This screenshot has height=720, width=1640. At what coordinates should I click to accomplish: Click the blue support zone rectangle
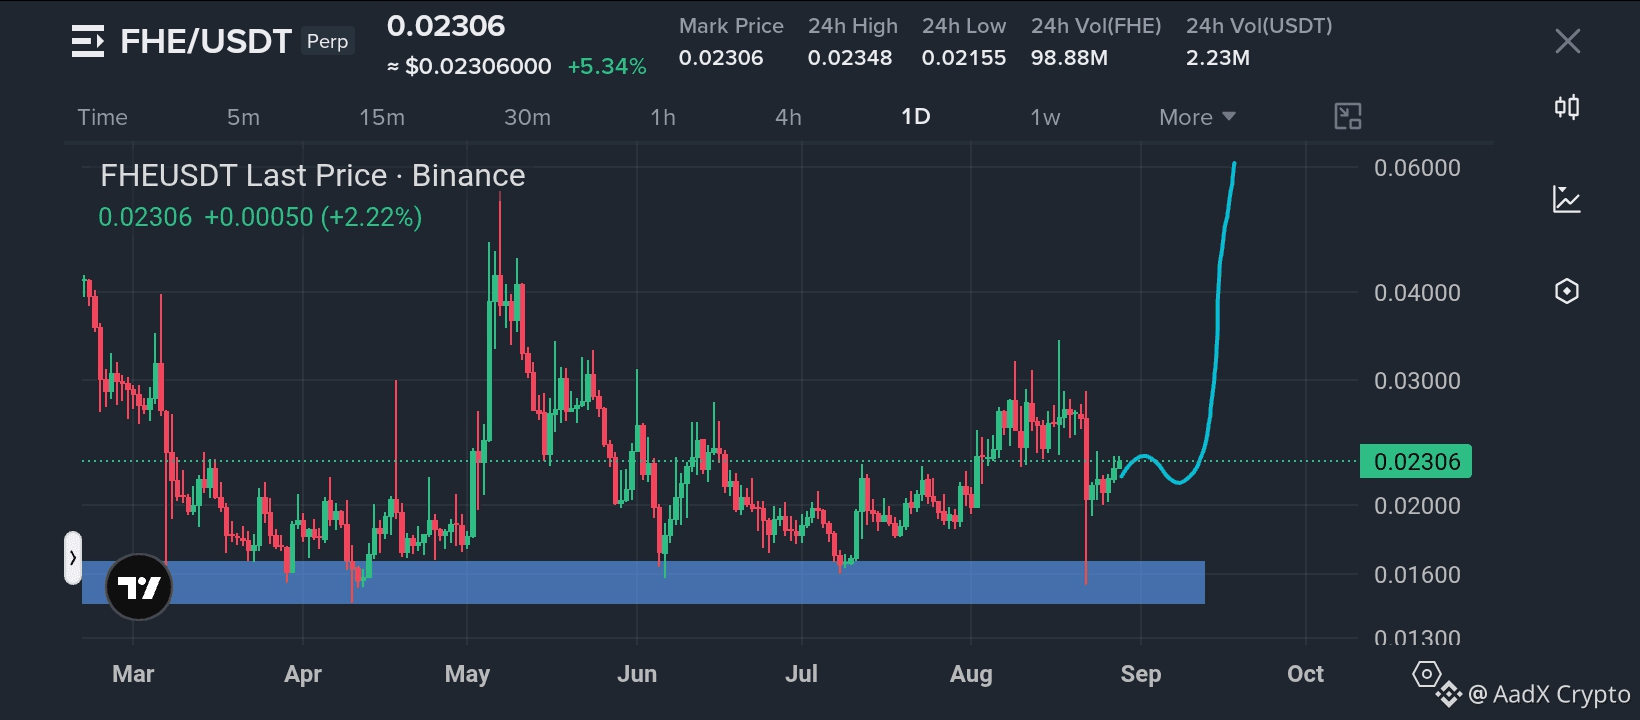pyautogui.click(x=643, y=582)
